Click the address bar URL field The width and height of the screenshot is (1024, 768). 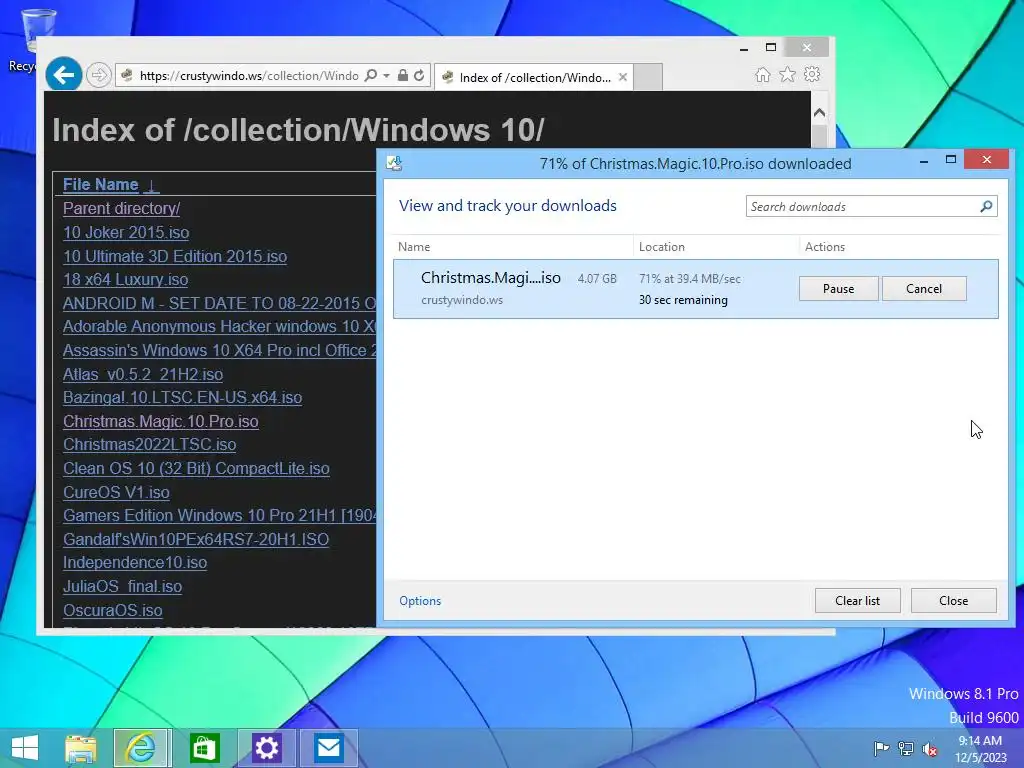pyautogui.click(x=249, y=76)
